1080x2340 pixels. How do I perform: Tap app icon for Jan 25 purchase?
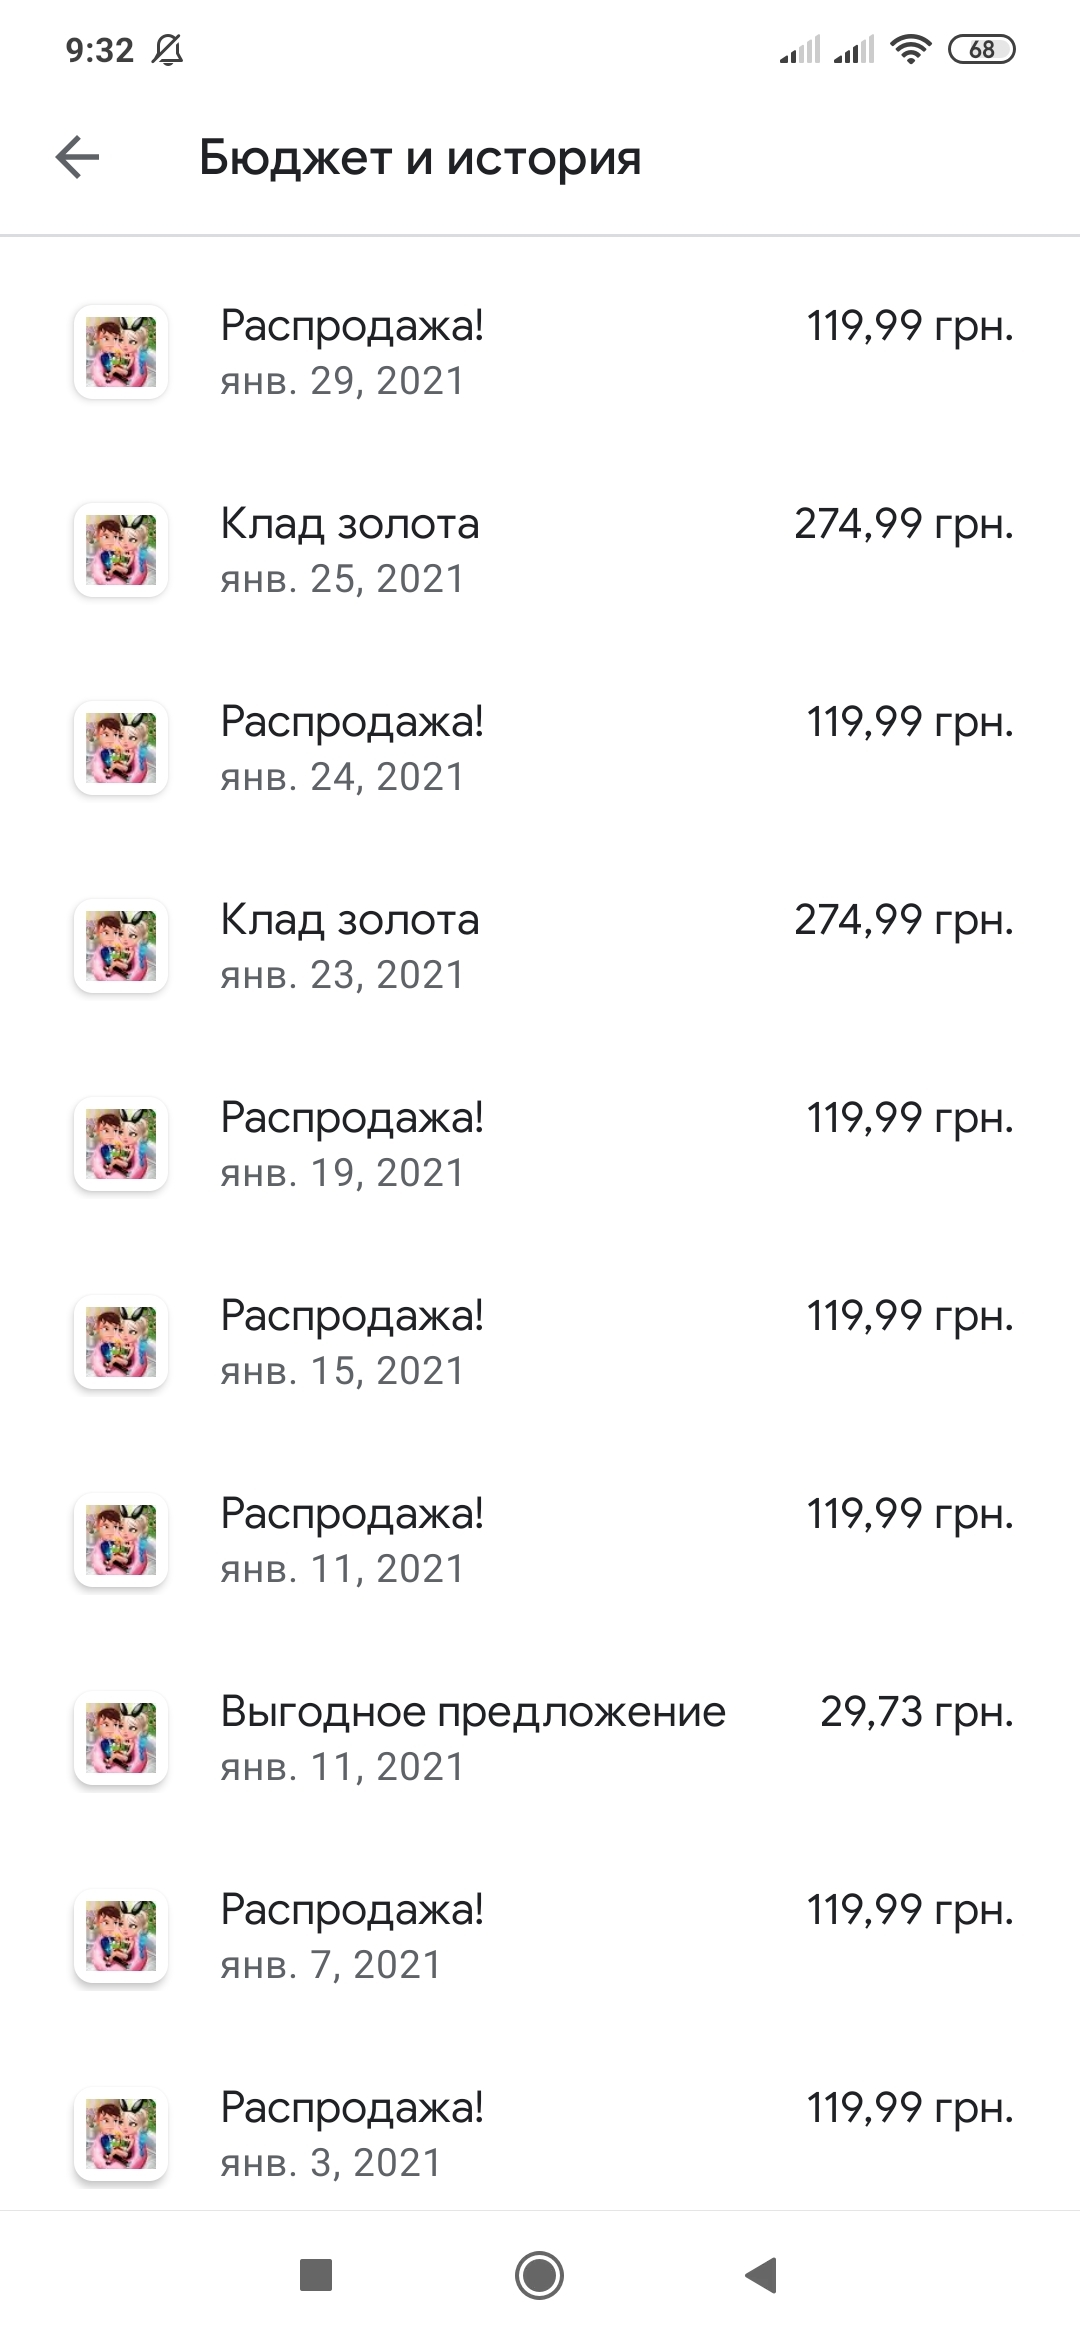tap(121, 550)
